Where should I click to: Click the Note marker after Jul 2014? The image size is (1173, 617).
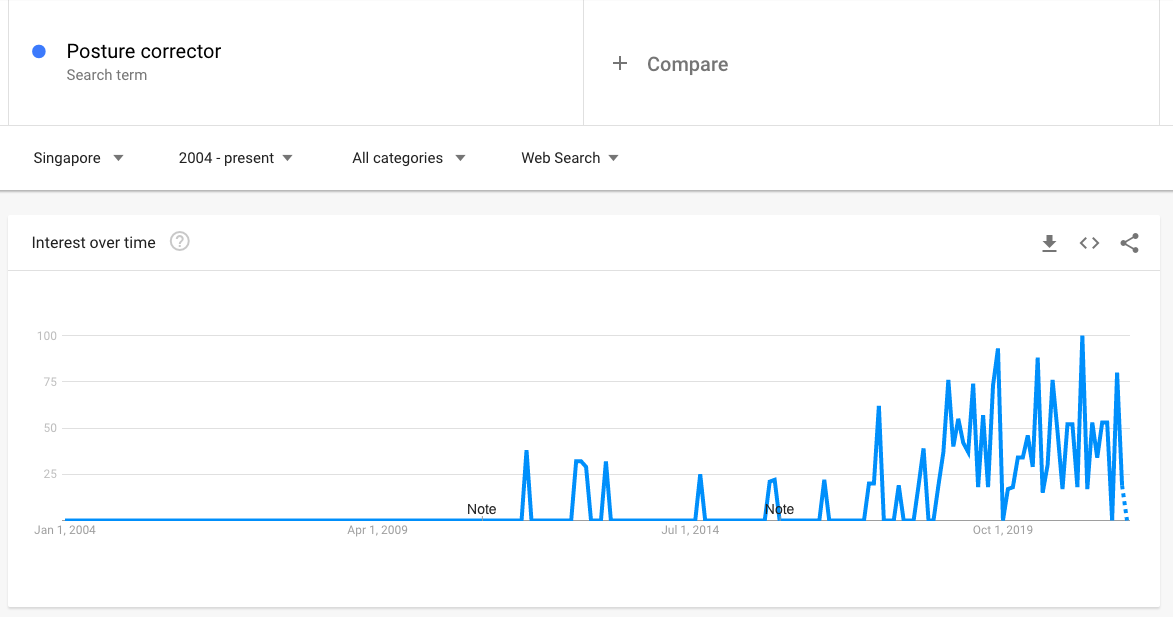[x=779, y=509]
